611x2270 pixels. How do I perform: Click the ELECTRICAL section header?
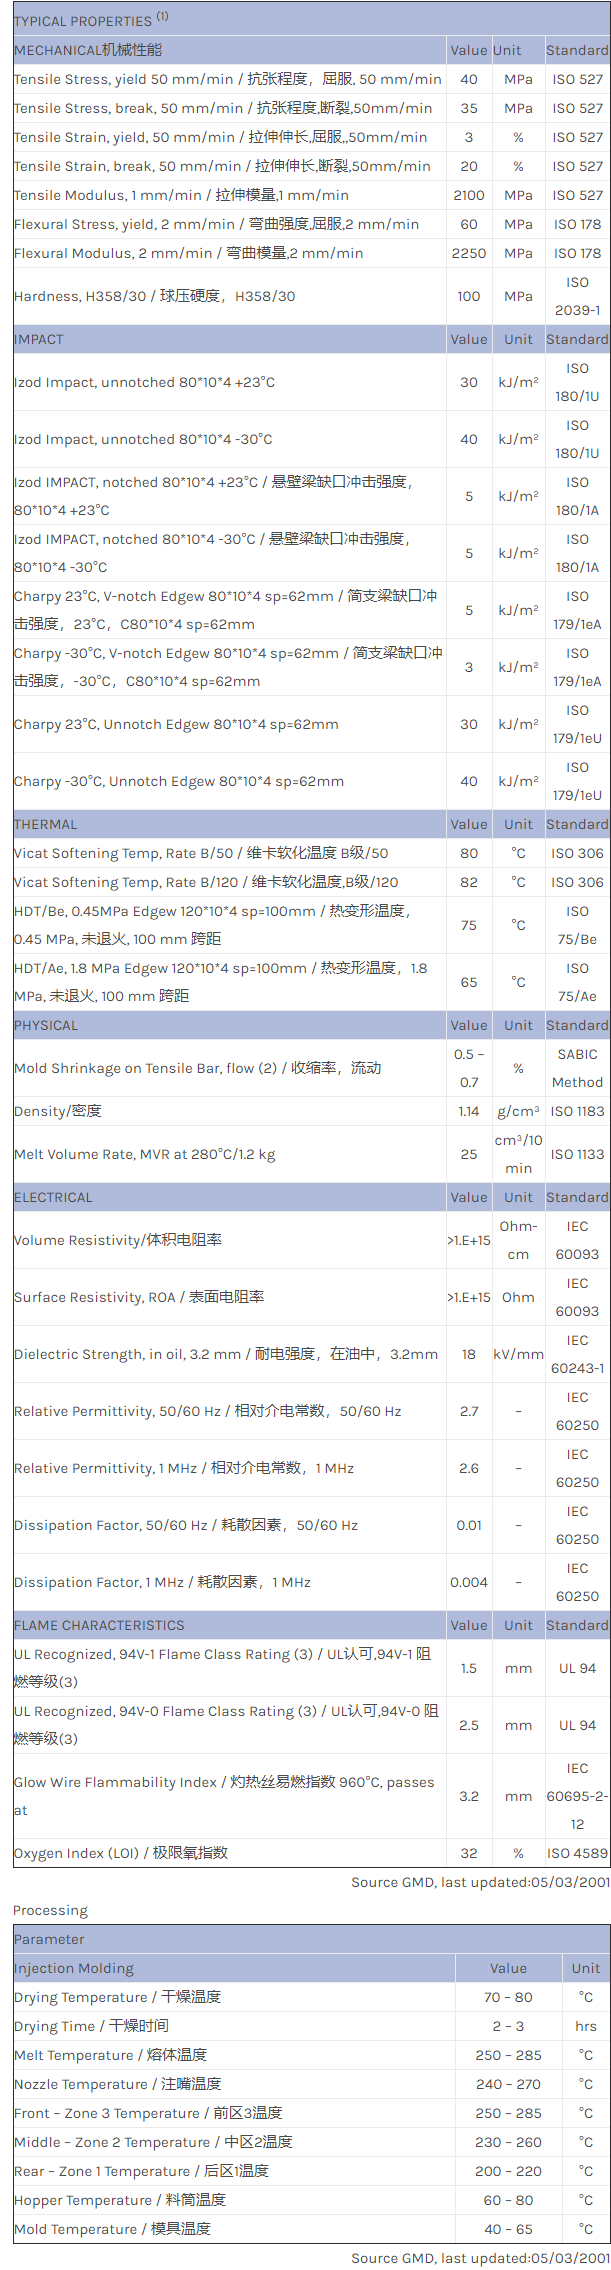tap(53, 1198)
